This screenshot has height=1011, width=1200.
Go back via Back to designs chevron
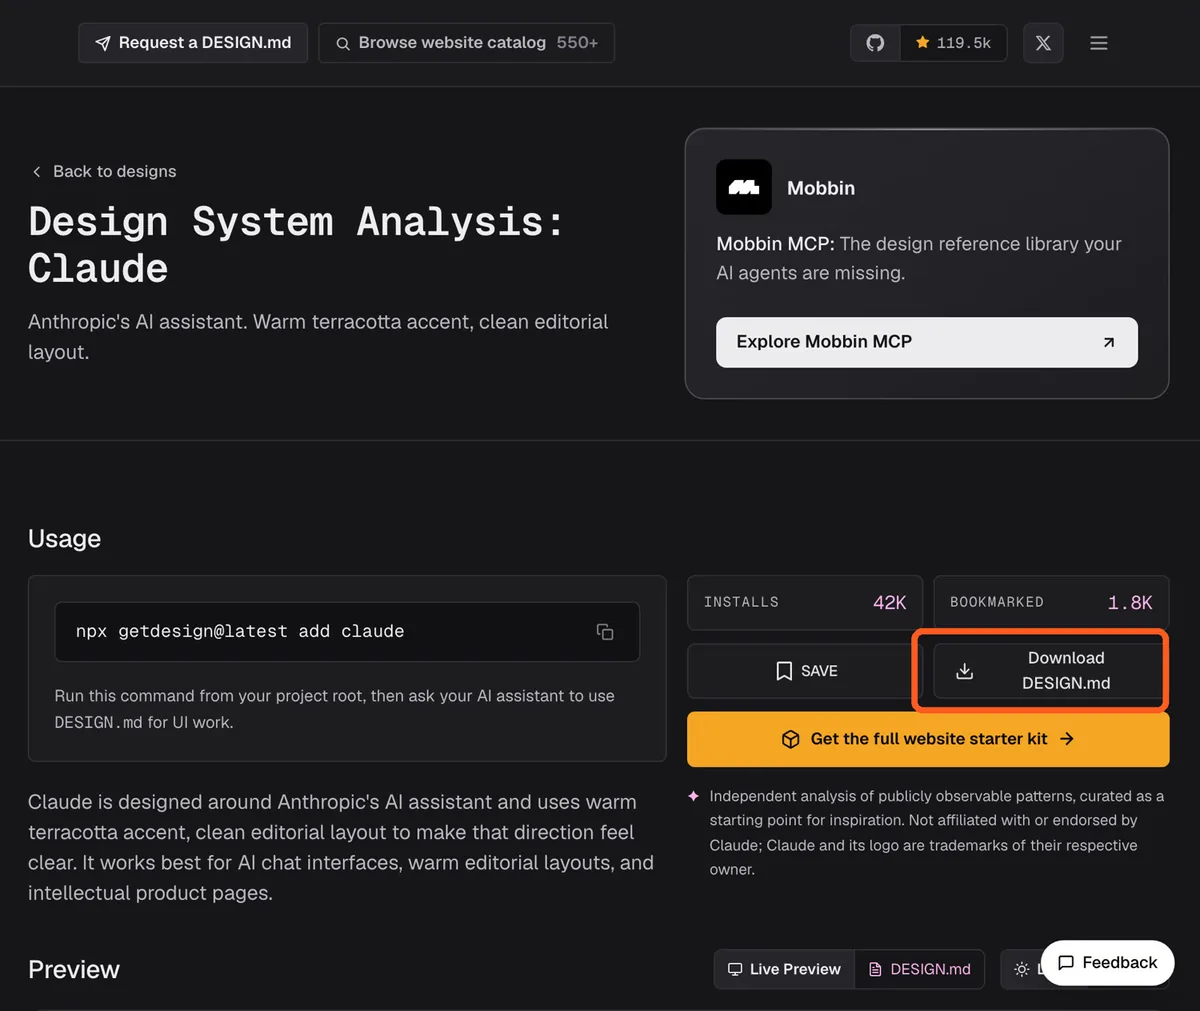pos(37,172)
